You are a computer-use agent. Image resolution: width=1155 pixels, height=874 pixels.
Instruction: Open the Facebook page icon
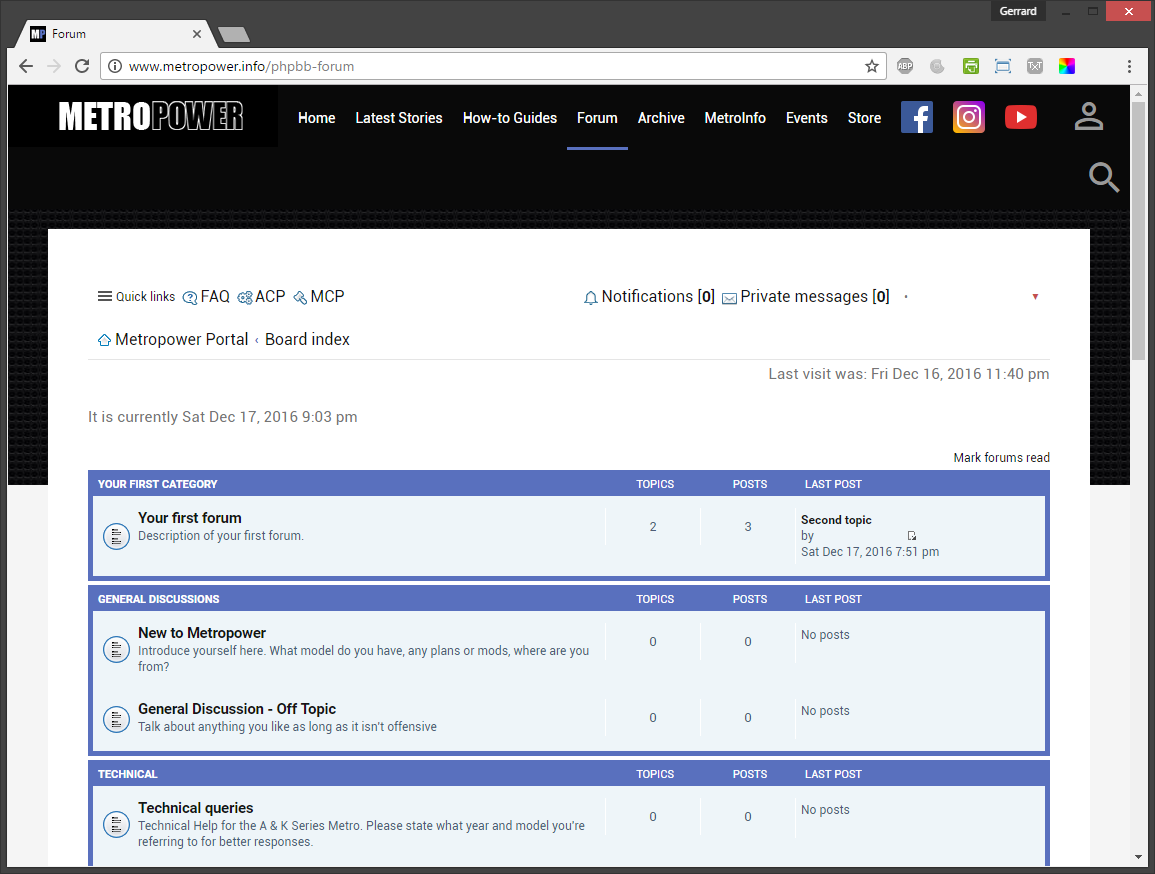coord(916,117)
